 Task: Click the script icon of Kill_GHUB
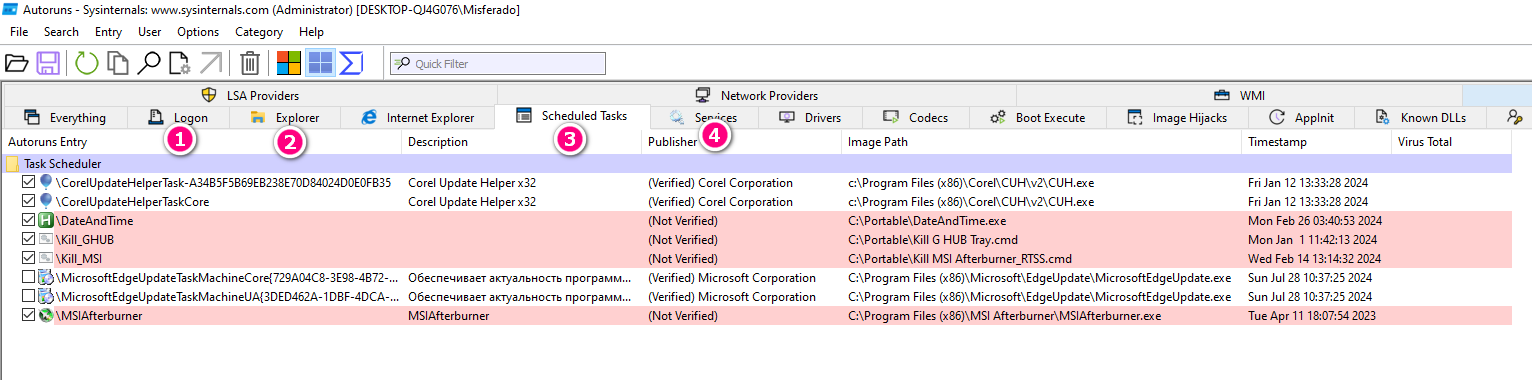(x=45, y=239)
